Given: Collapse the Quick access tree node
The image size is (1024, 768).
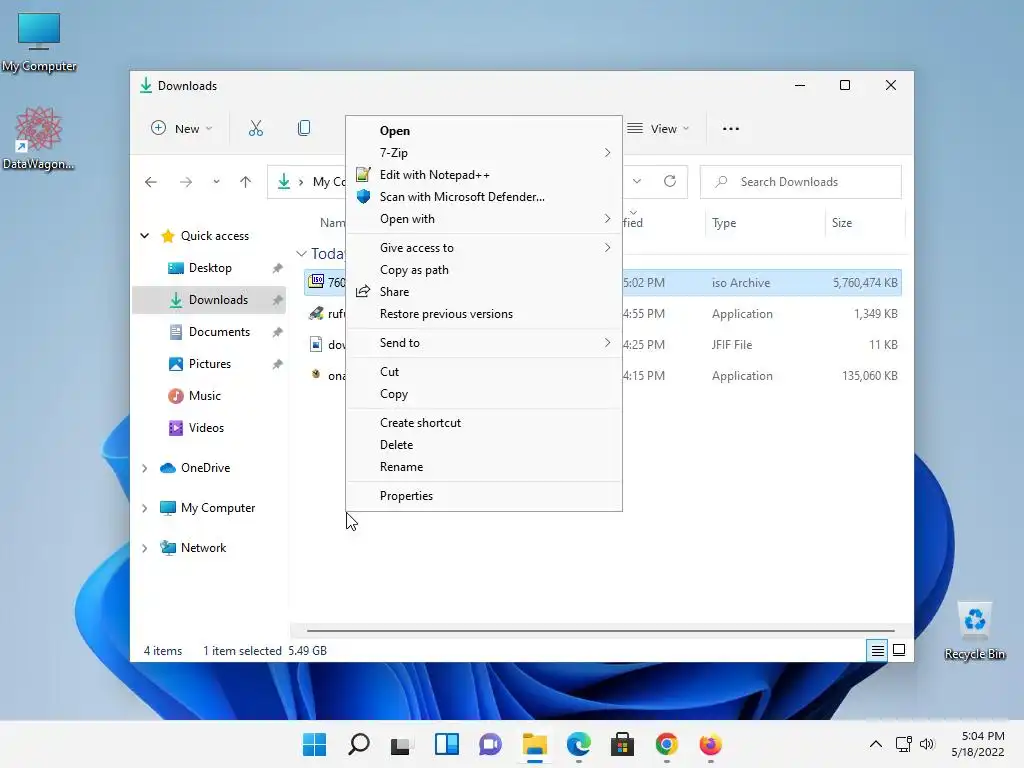Looking at the screenshot, I should pyautogui.click(x=145, y=236).
